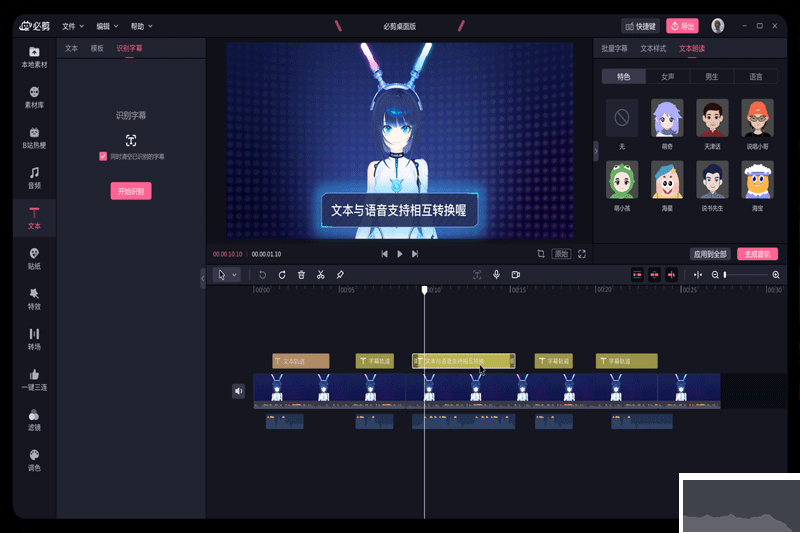Delete selected clip with trash icon

pyautogui.click(x=301, y=274)
